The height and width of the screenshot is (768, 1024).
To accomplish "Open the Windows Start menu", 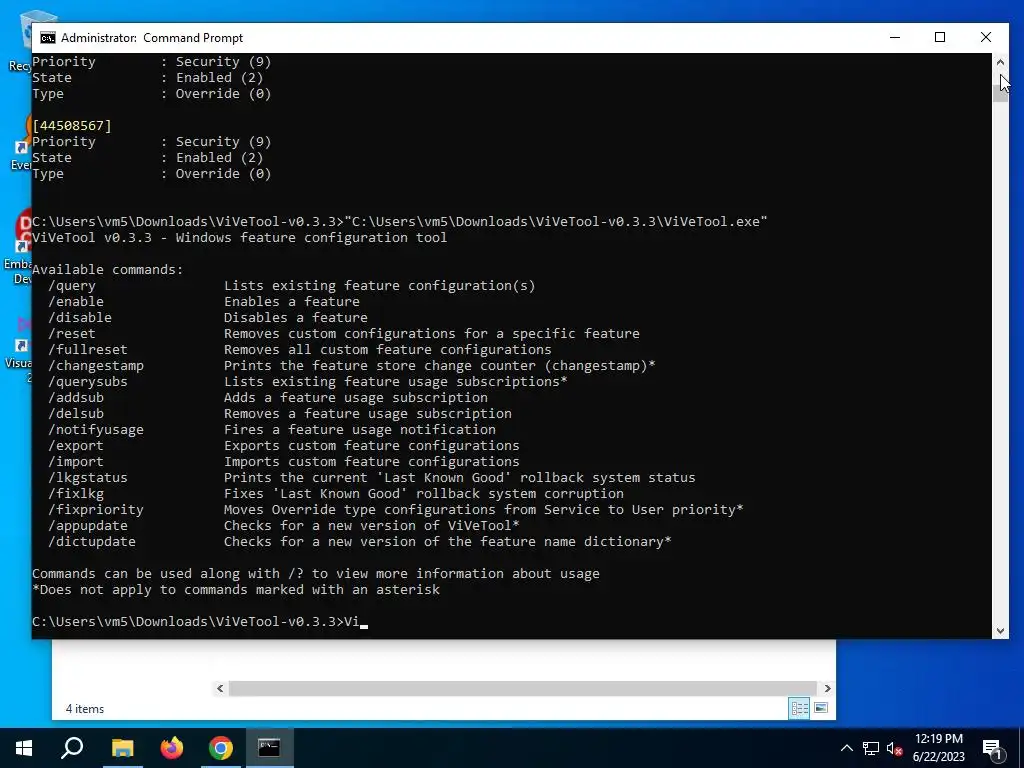I will tap(24, 748).
